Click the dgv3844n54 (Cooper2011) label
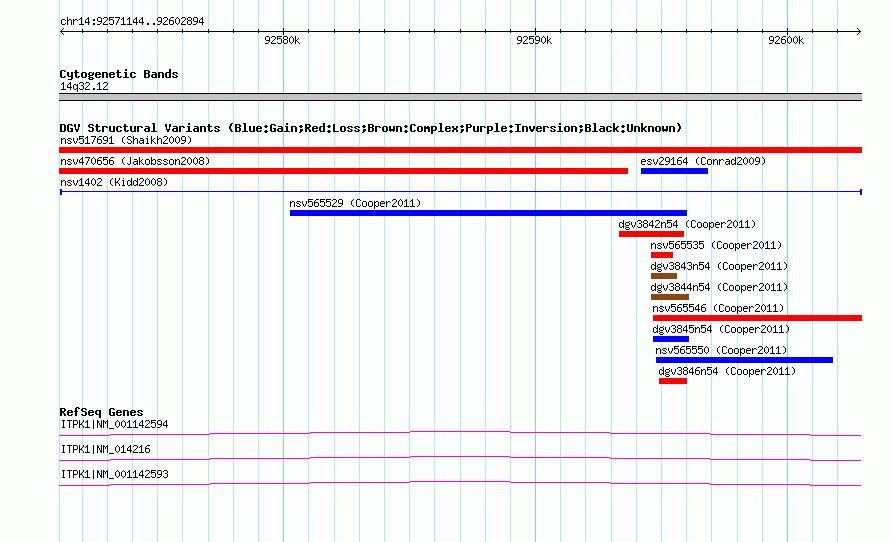 point(719,287)
